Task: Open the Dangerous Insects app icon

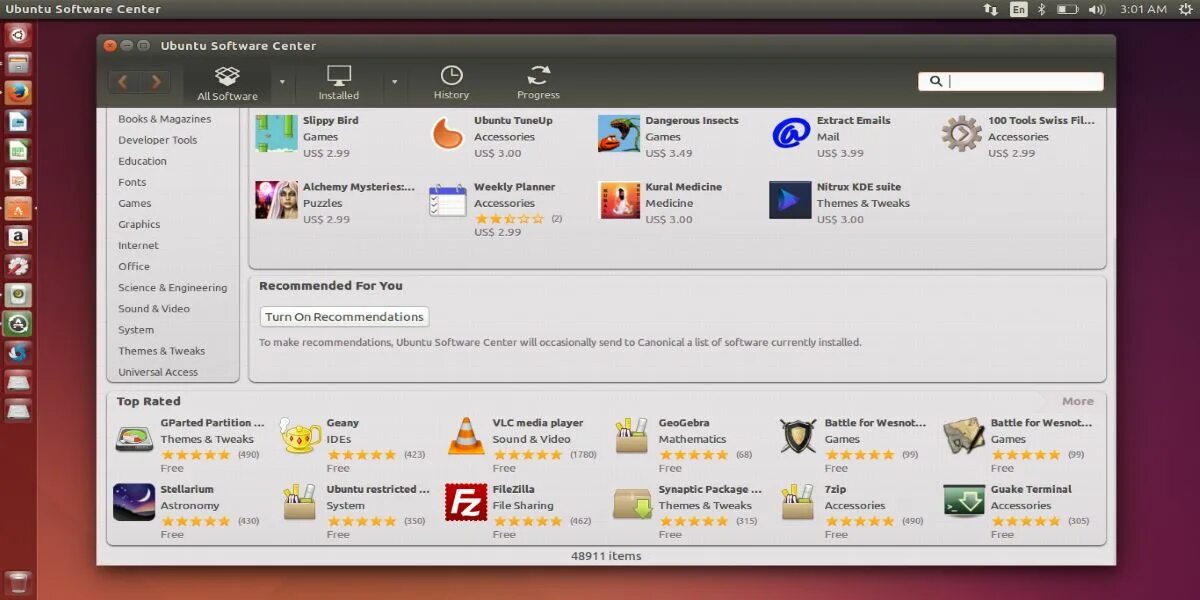Action: (x=619, y=133)
